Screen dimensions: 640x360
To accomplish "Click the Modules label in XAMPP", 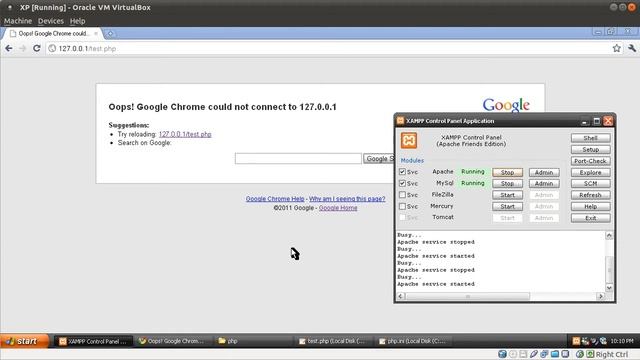I will click(412, 160).
